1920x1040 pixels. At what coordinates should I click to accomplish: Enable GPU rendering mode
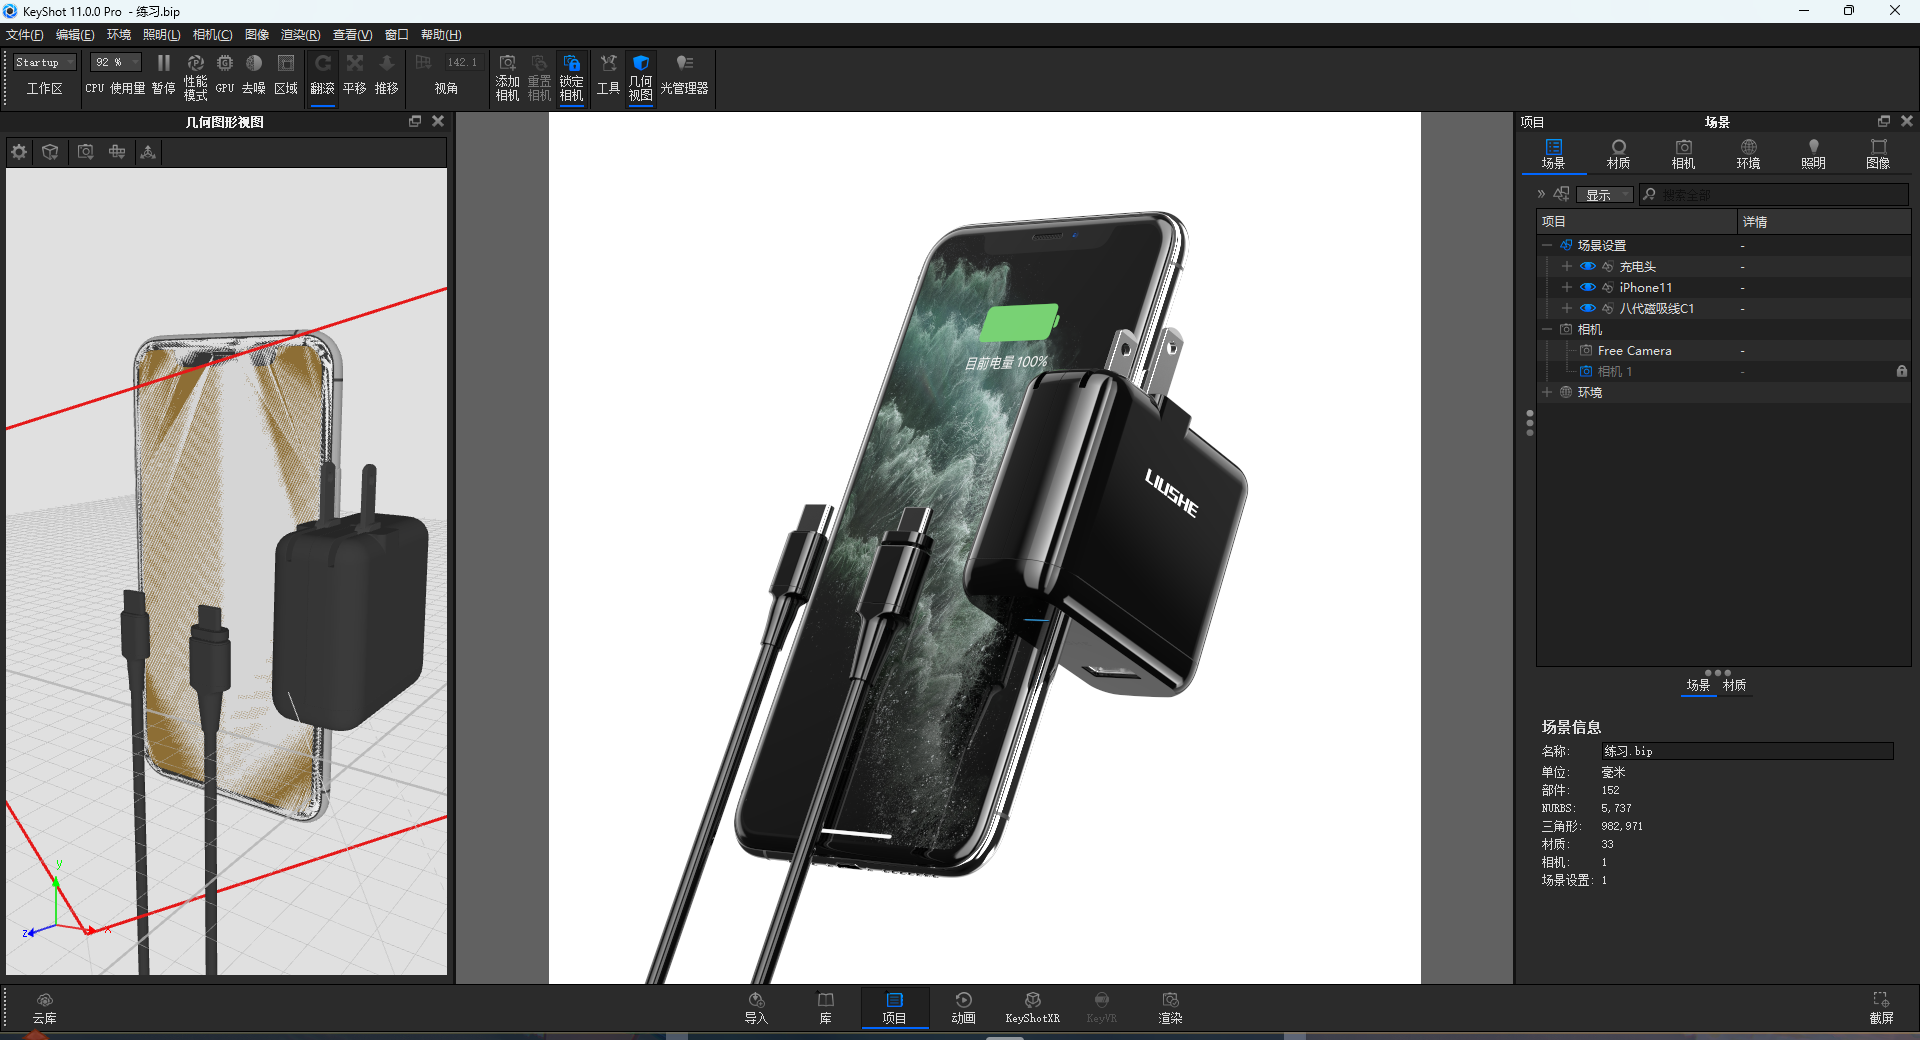225,75
